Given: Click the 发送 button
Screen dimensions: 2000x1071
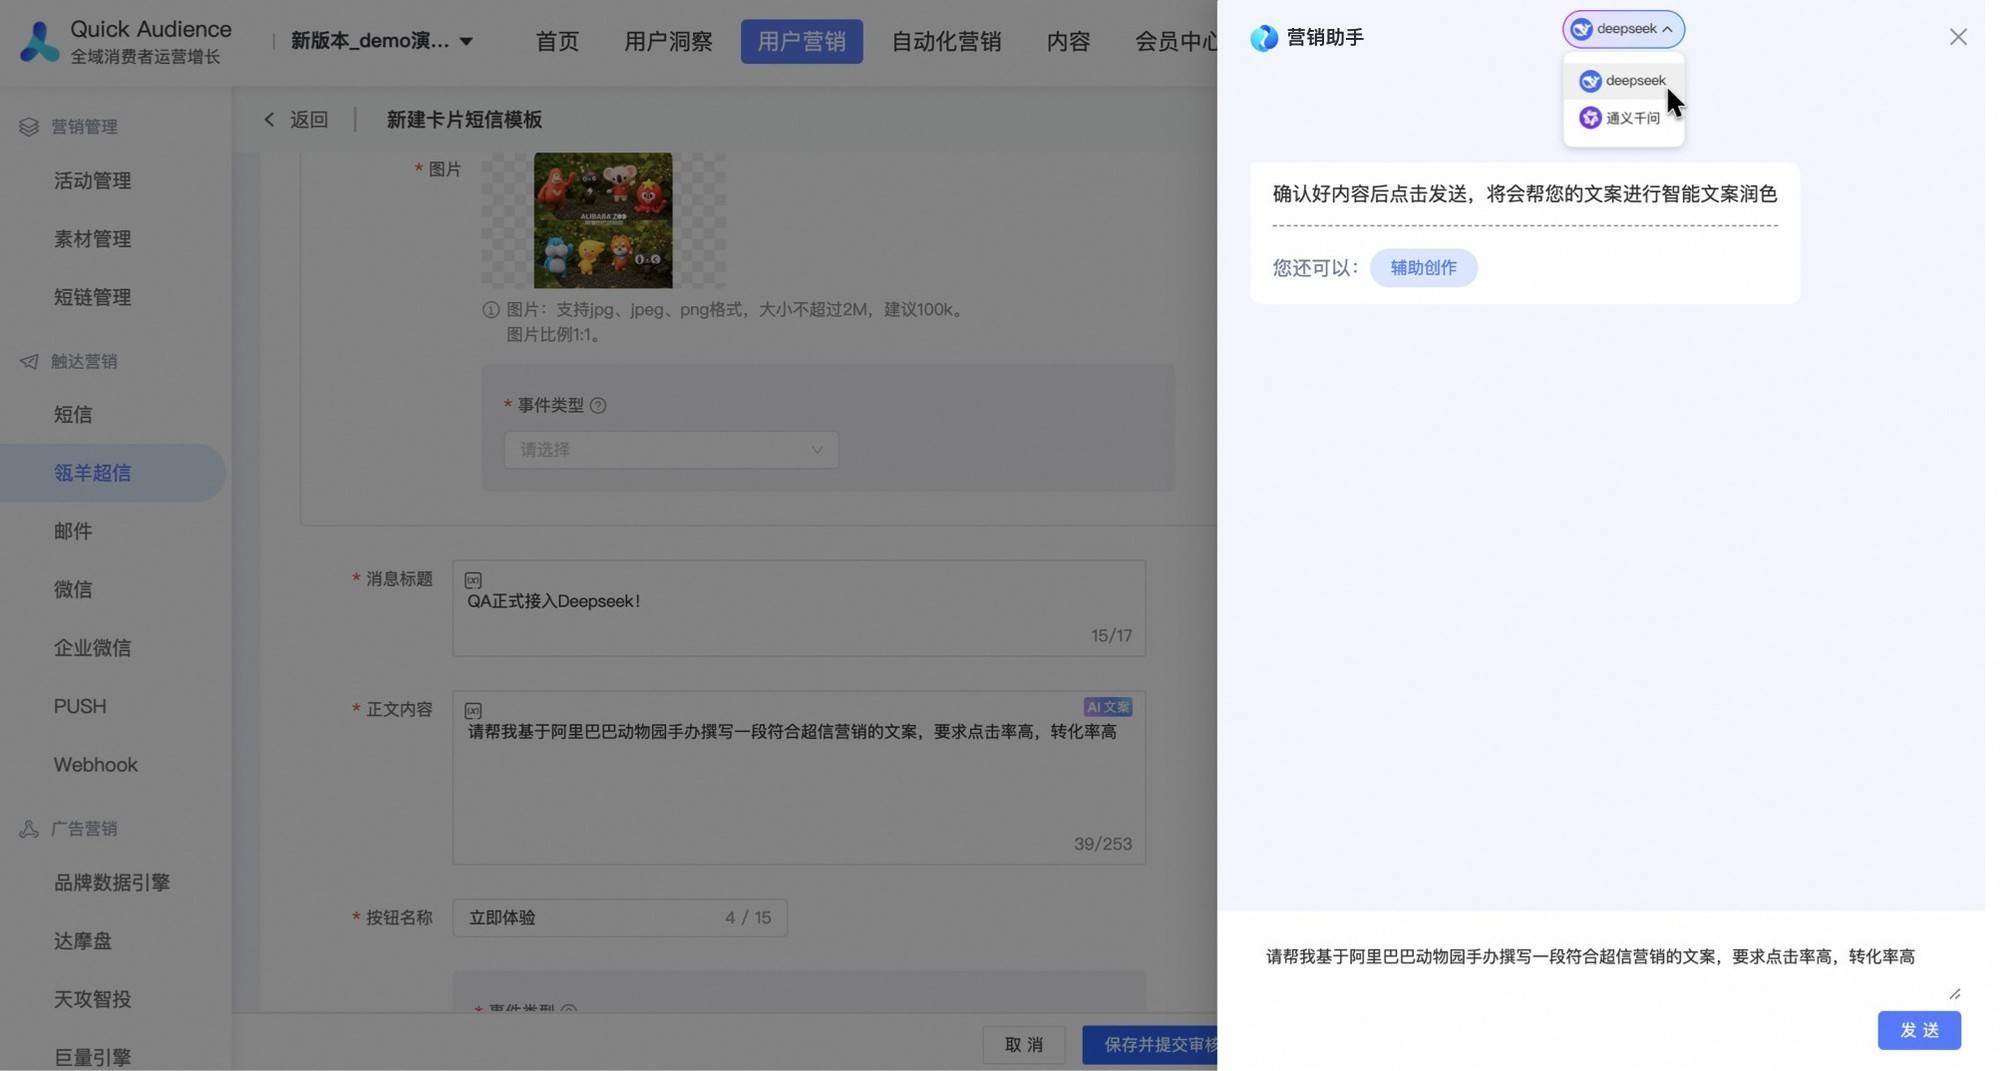Looking at the screenshot, I should tap(1919, 1031).
